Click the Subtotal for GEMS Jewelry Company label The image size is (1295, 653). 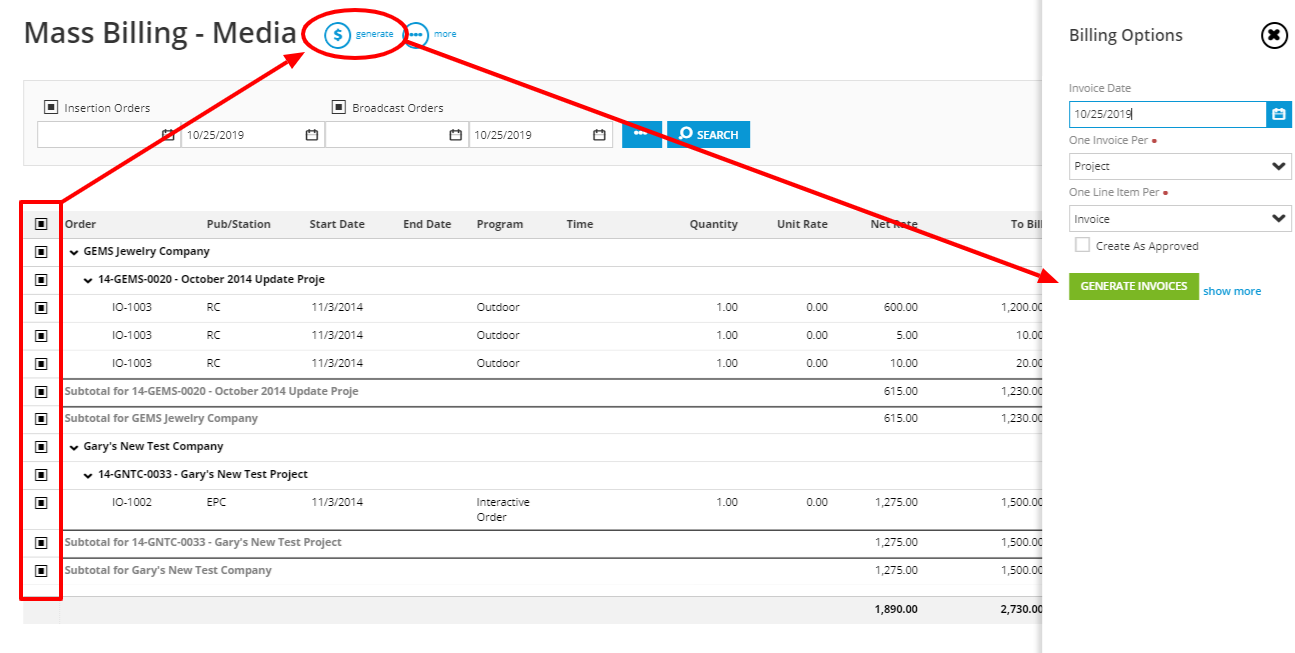161,418
